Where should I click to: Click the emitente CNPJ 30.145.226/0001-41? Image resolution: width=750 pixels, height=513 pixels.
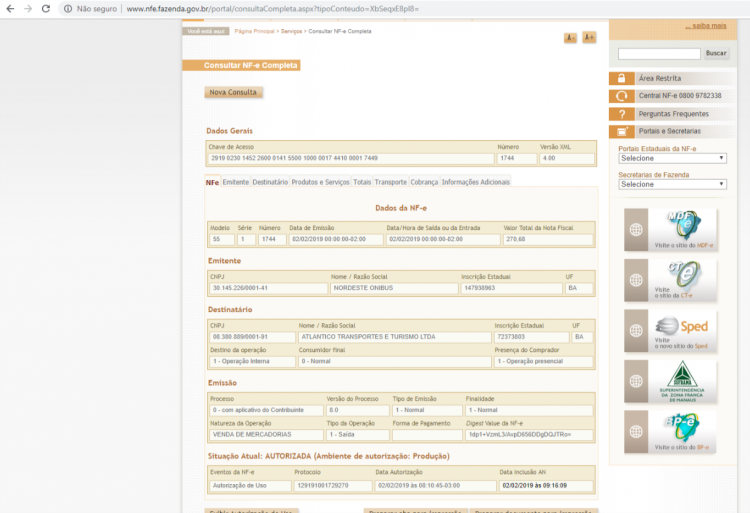coord(240,288)
